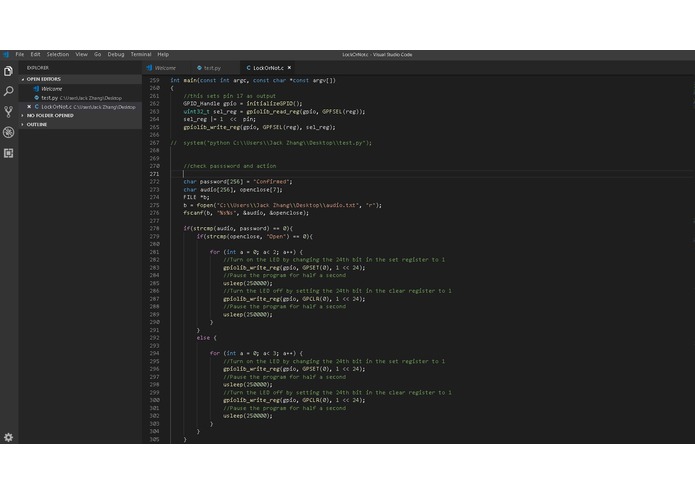Open the Source Control view
This screenshot has height=494, width=695.
(8, 112)
